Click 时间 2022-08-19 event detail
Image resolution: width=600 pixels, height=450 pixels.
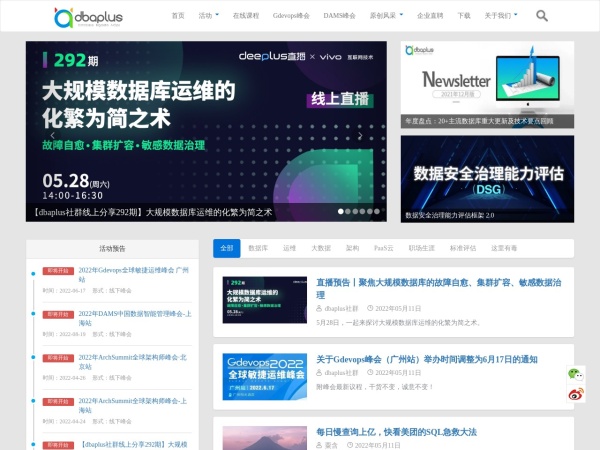(64, 334)
